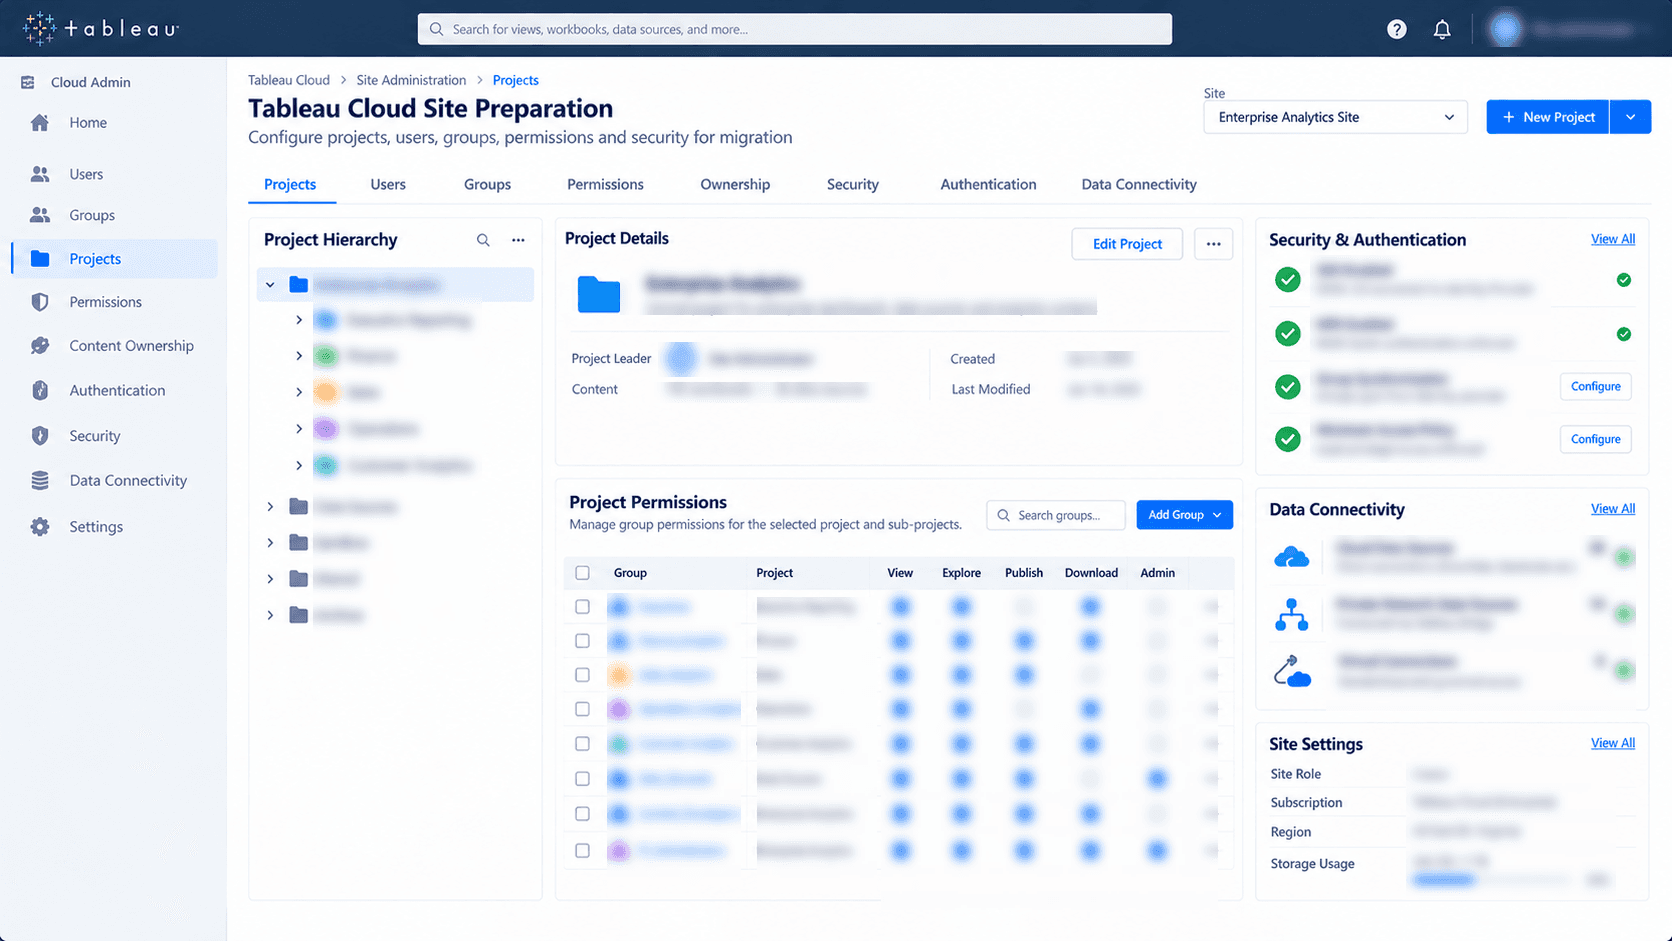
Task: Click the main search bar
Action: click(795, 29)
